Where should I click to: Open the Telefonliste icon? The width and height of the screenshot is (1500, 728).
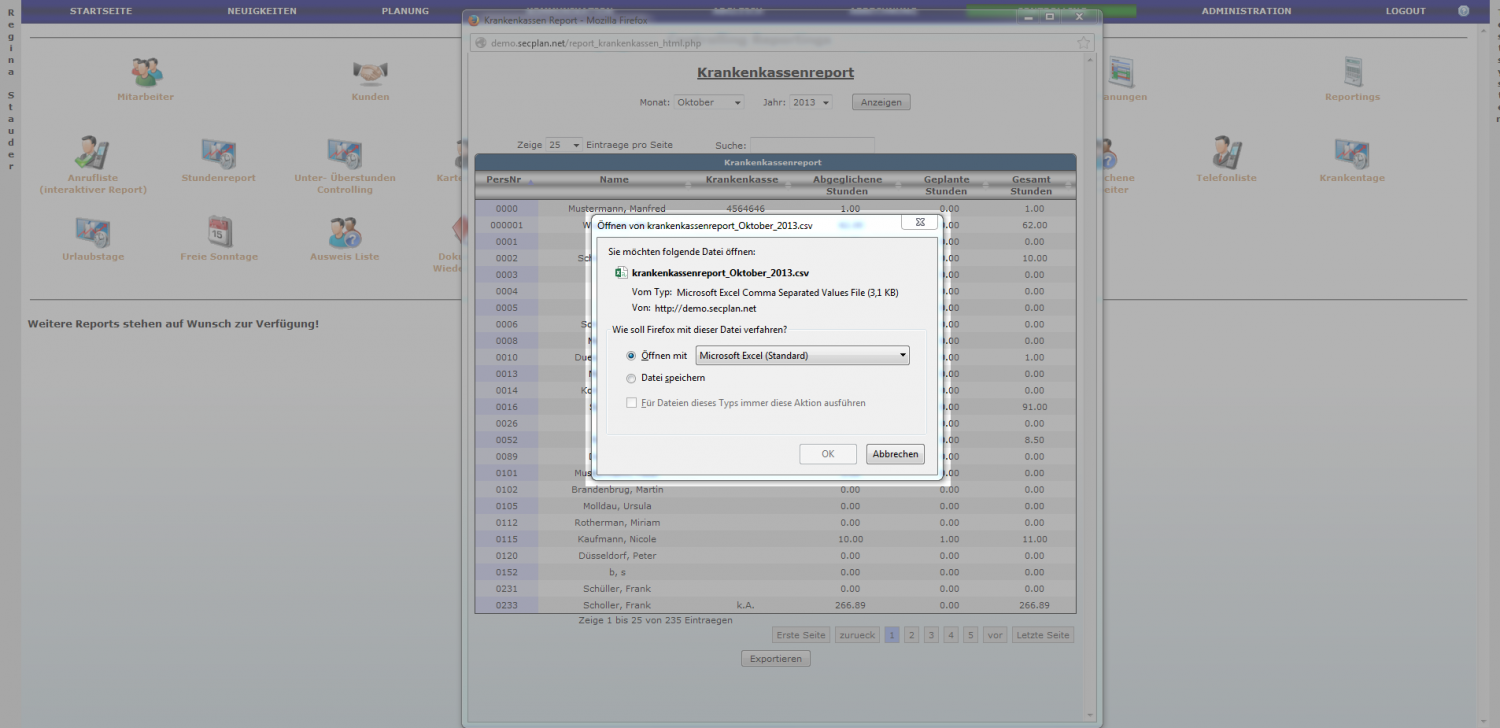[x=1226, y=153]
